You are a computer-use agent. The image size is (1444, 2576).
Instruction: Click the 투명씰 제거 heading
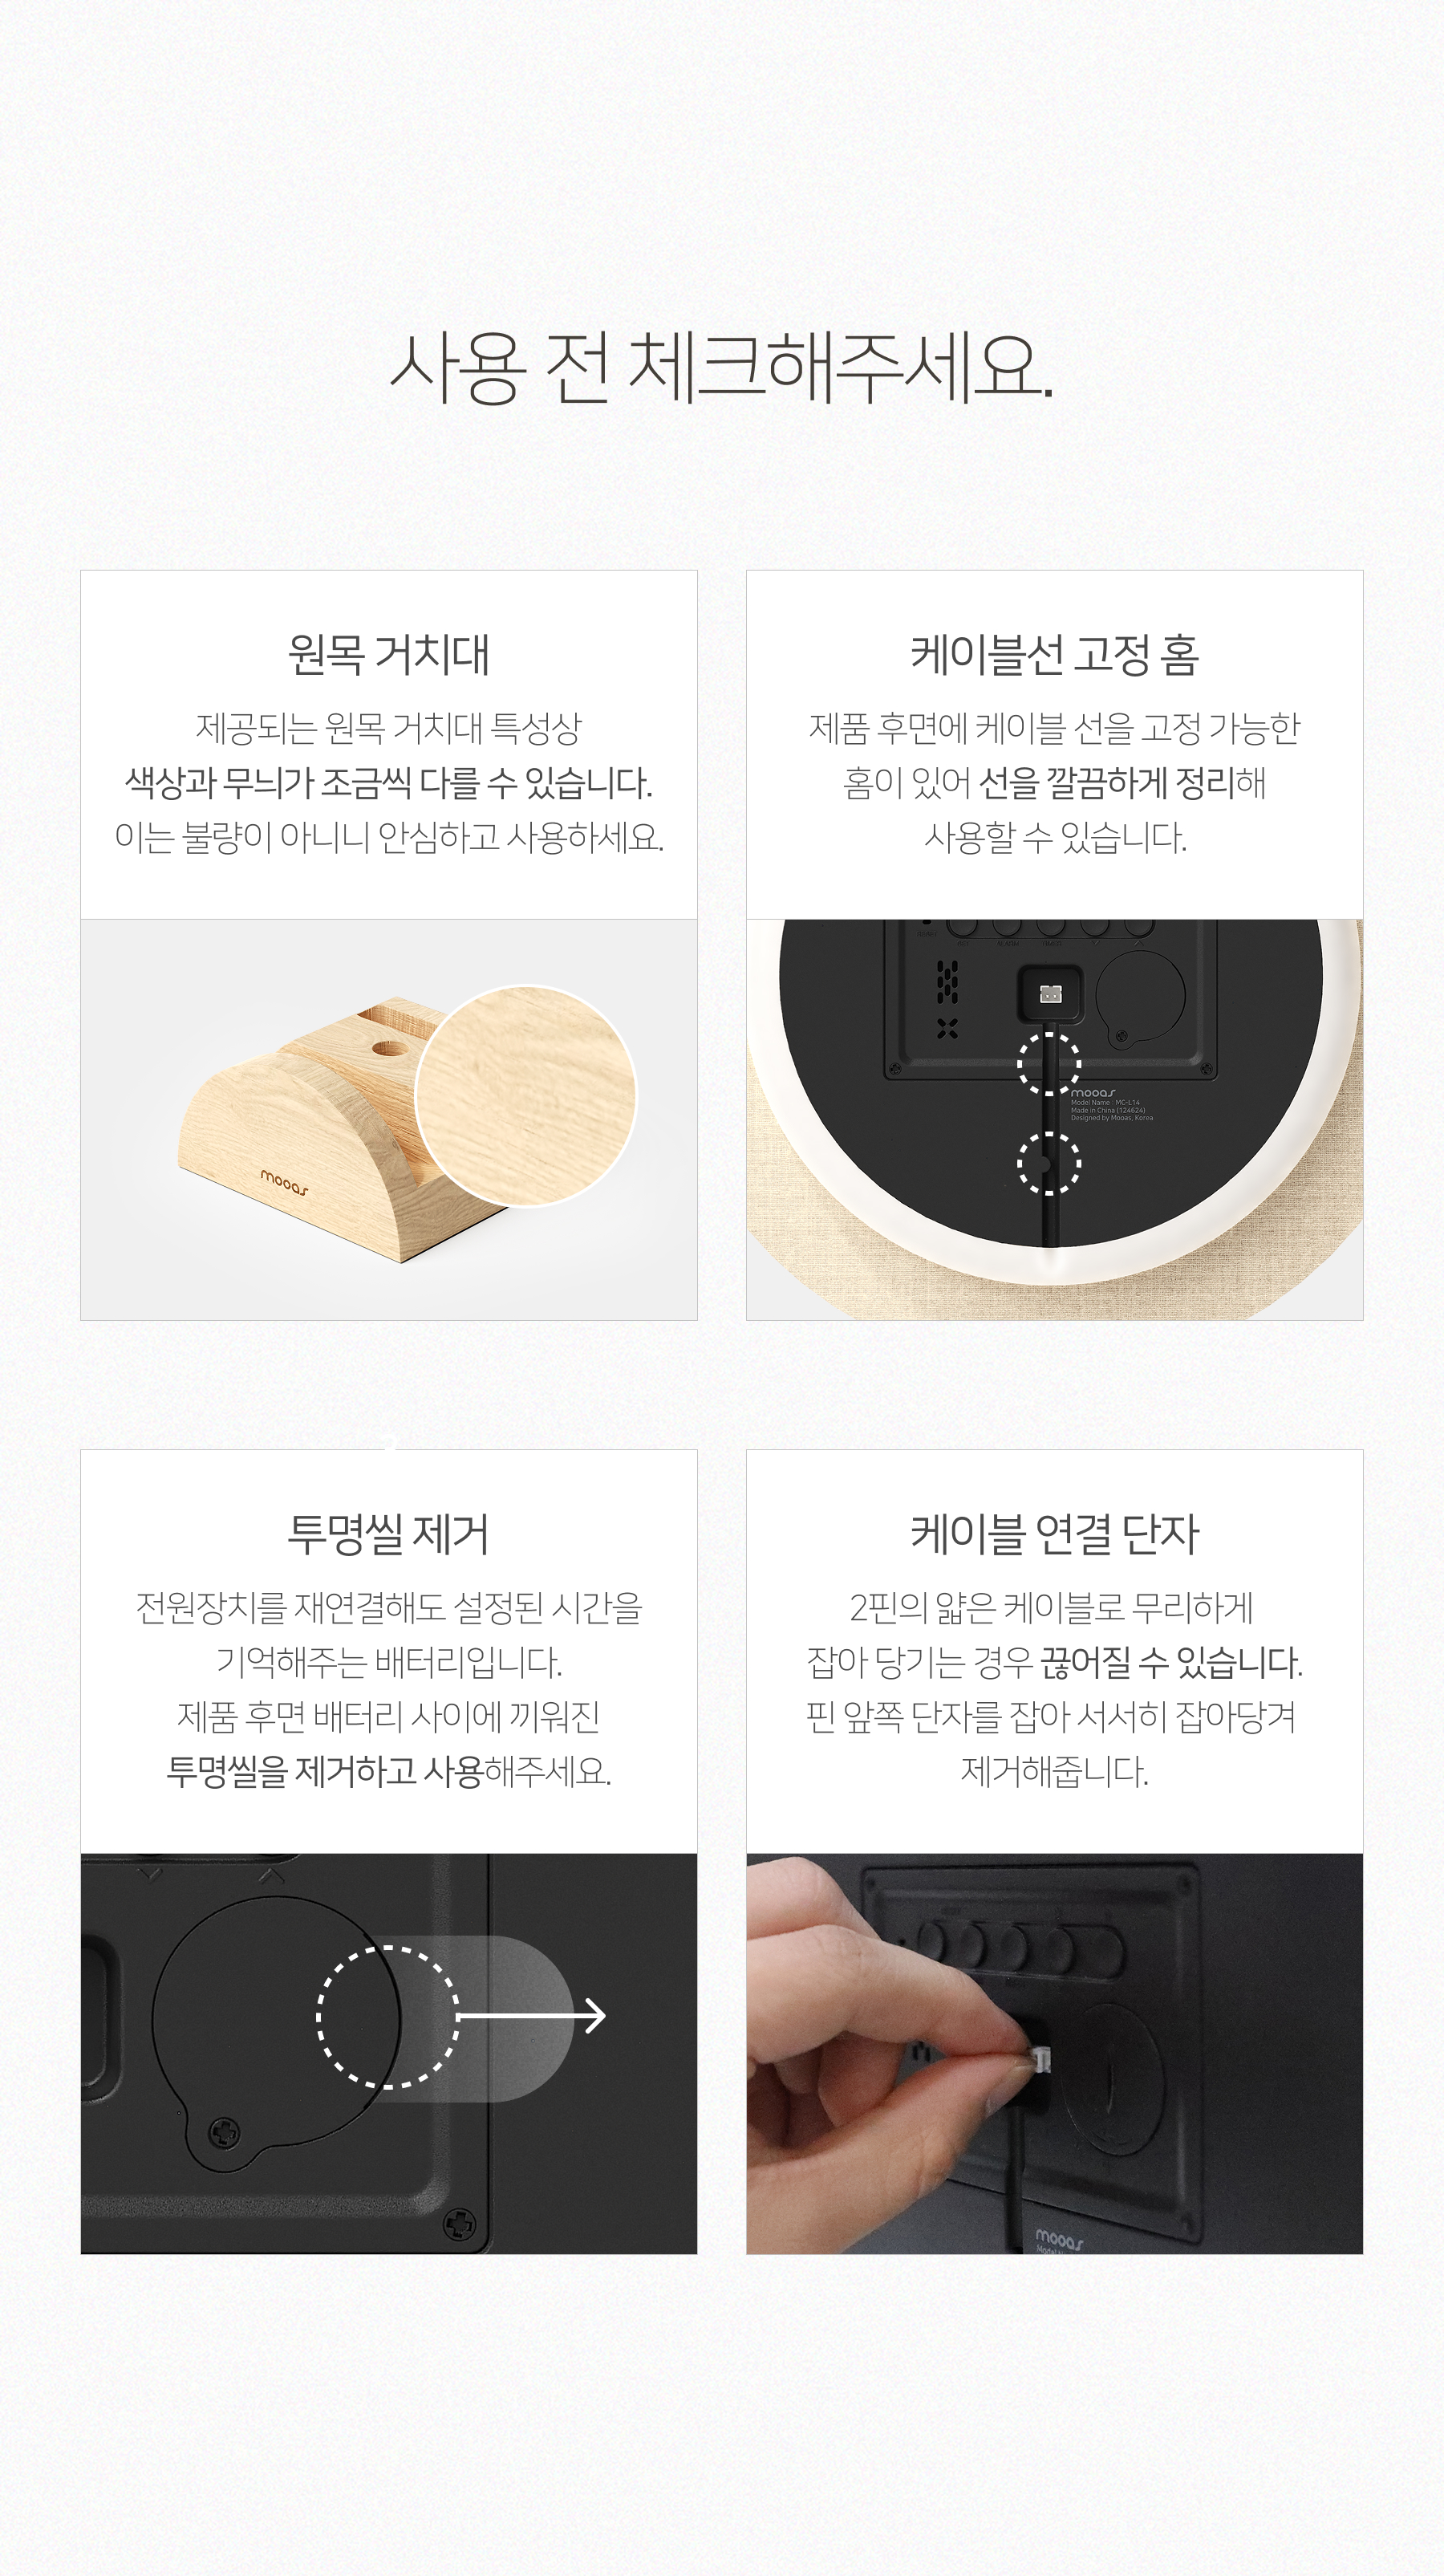pyautogui.click(x=388, y=1534)
